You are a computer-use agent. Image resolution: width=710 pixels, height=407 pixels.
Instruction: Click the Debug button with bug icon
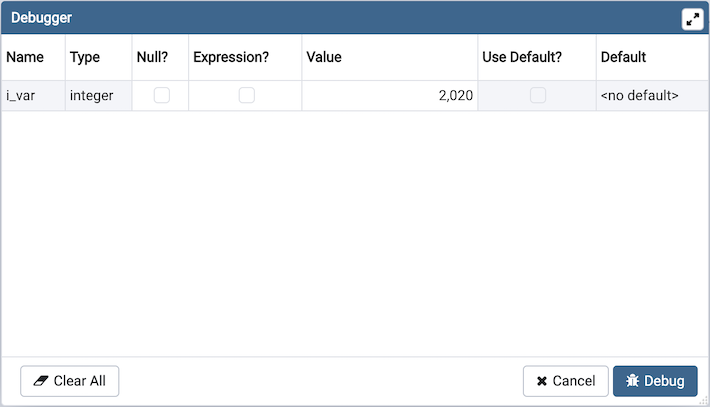pos(655,381)
